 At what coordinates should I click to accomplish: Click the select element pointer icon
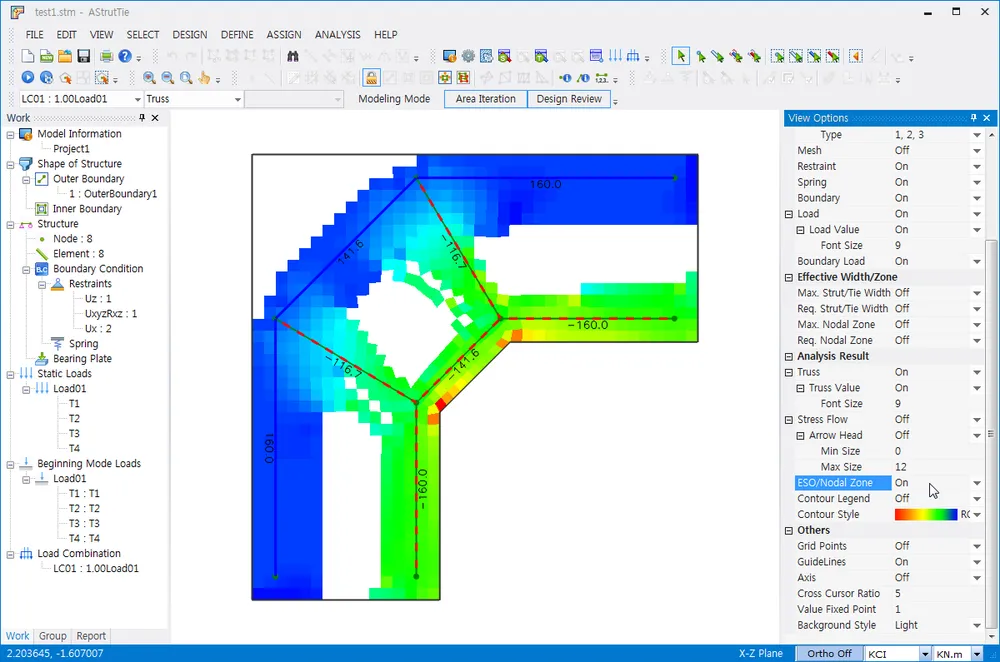point(718,56)
